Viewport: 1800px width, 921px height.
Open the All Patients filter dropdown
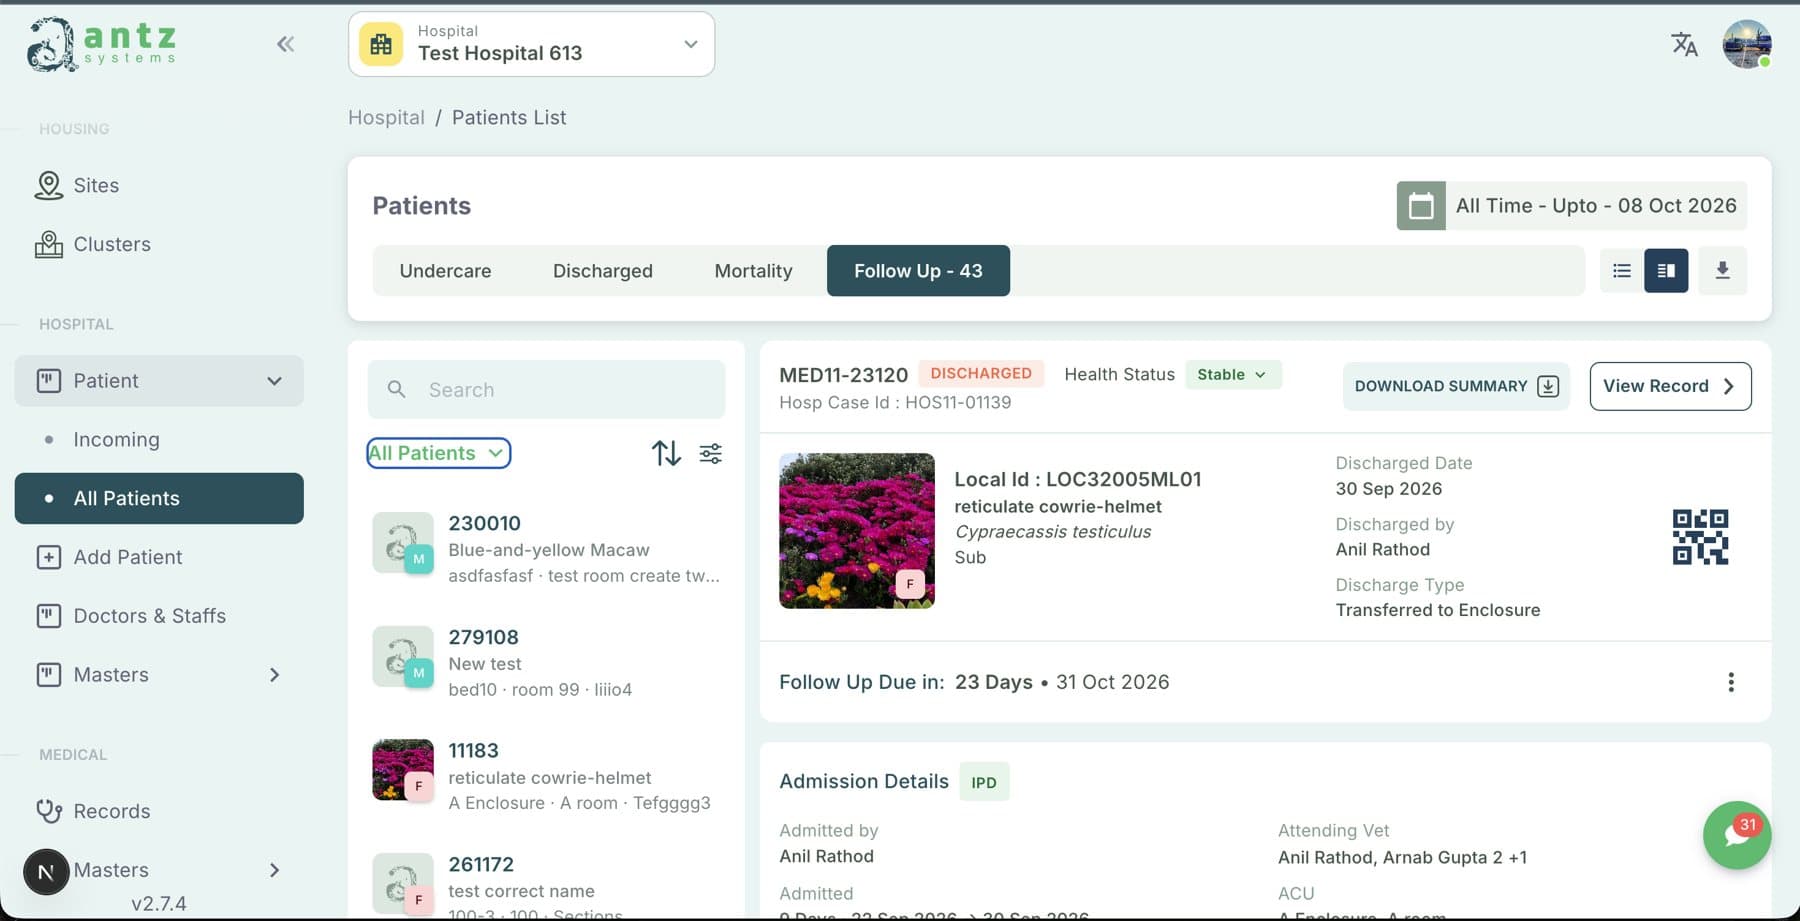438,454
